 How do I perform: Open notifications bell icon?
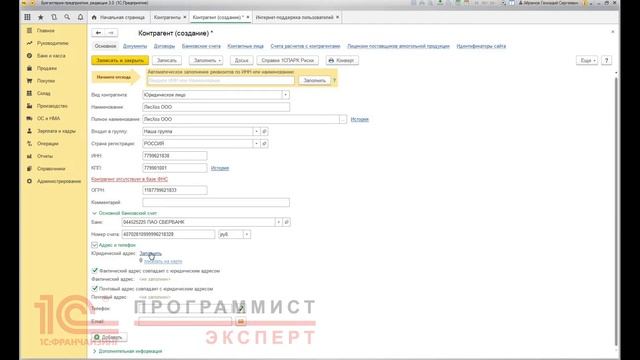coord(80,17)
